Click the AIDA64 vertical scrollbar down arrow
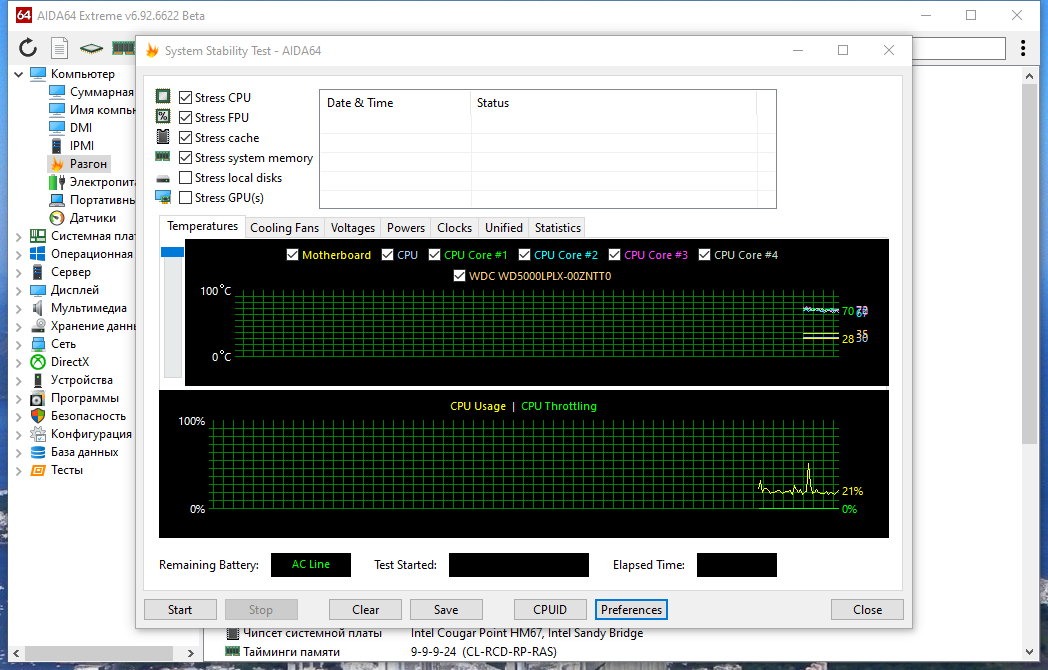 point(1029,652)
